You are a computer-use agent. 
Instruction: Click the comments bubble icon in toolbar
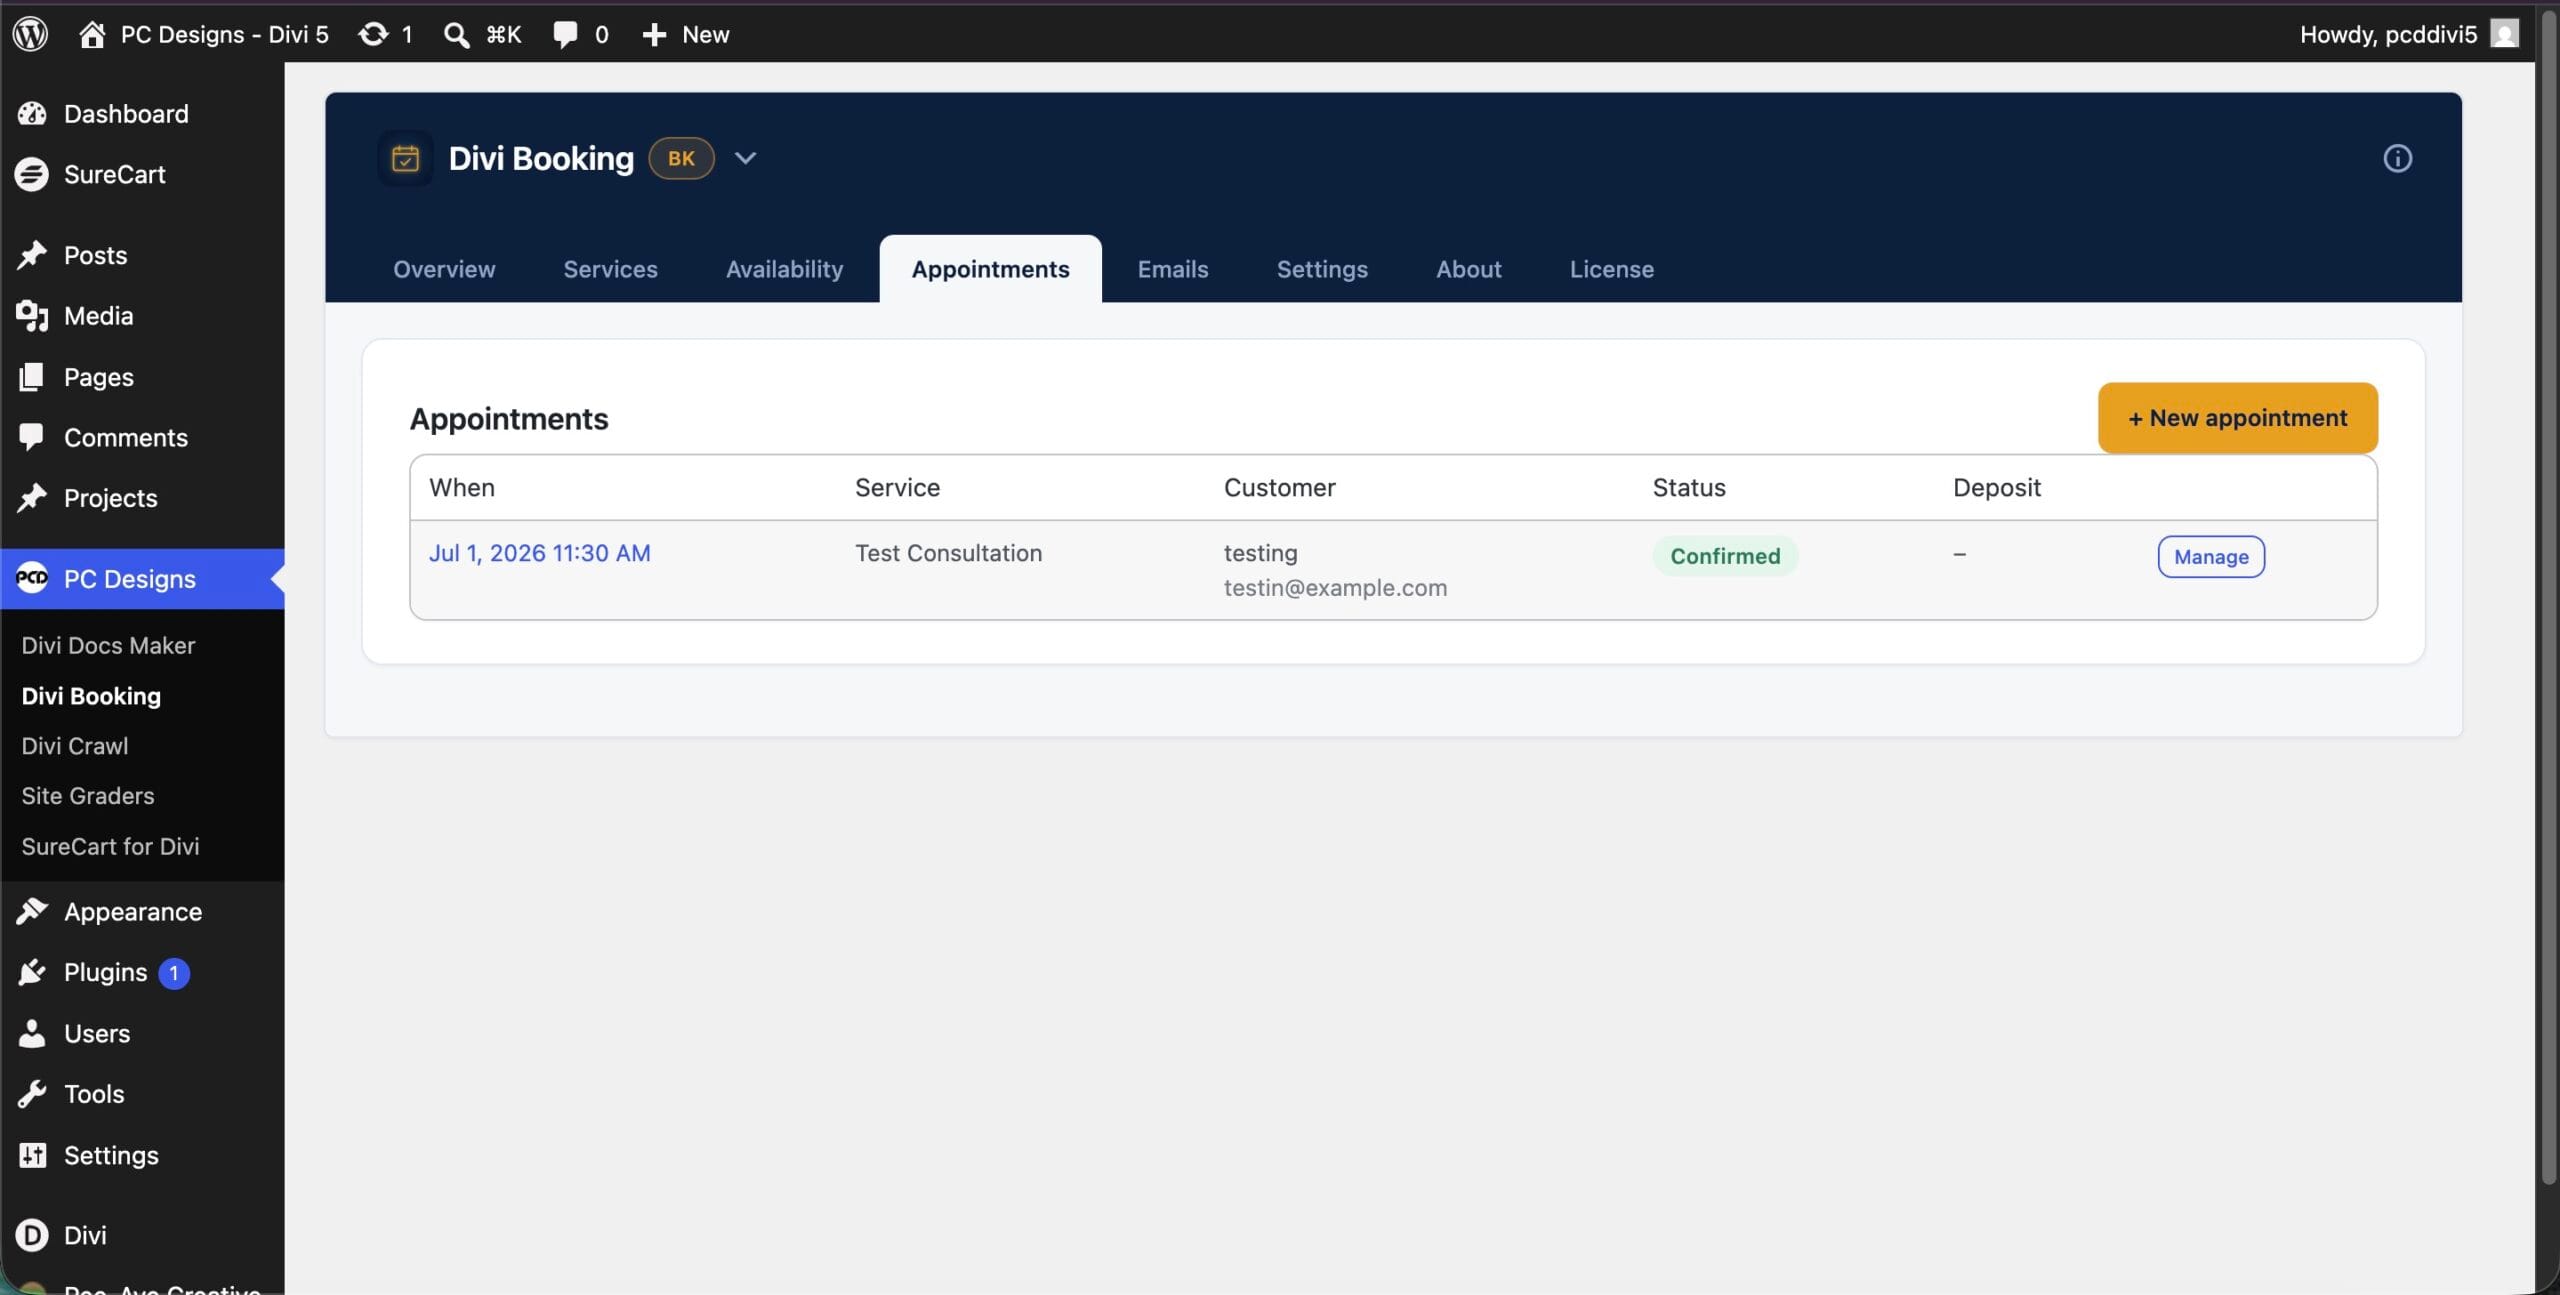565,34
